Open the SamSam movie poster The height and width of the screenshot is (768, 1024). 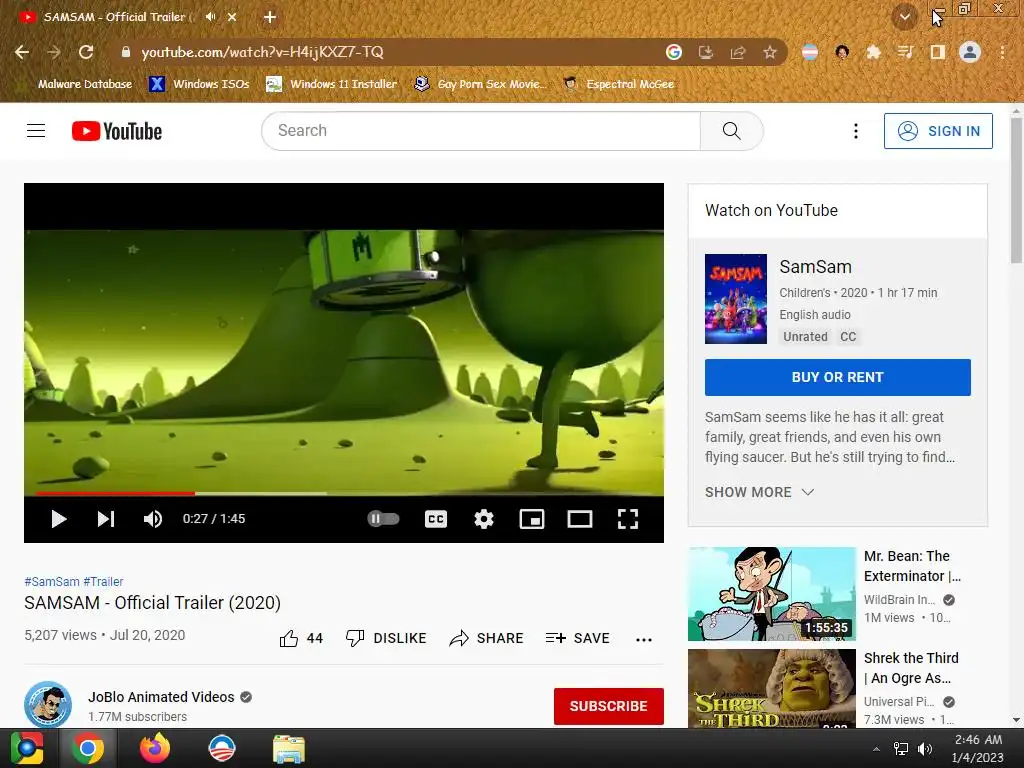click(735, 298)
